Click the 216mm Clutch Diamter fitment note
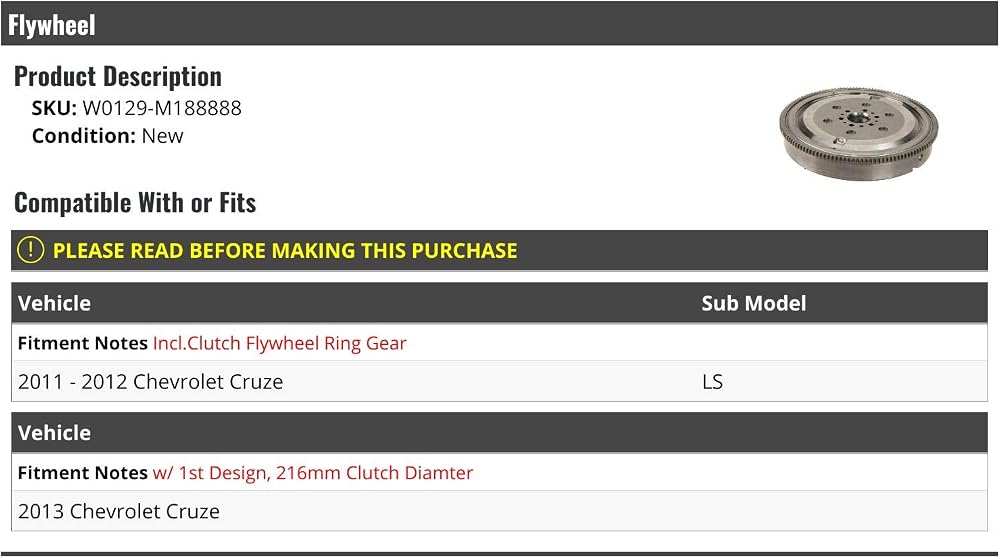This screenshot has width=1000, height=558. coord(312,473)
